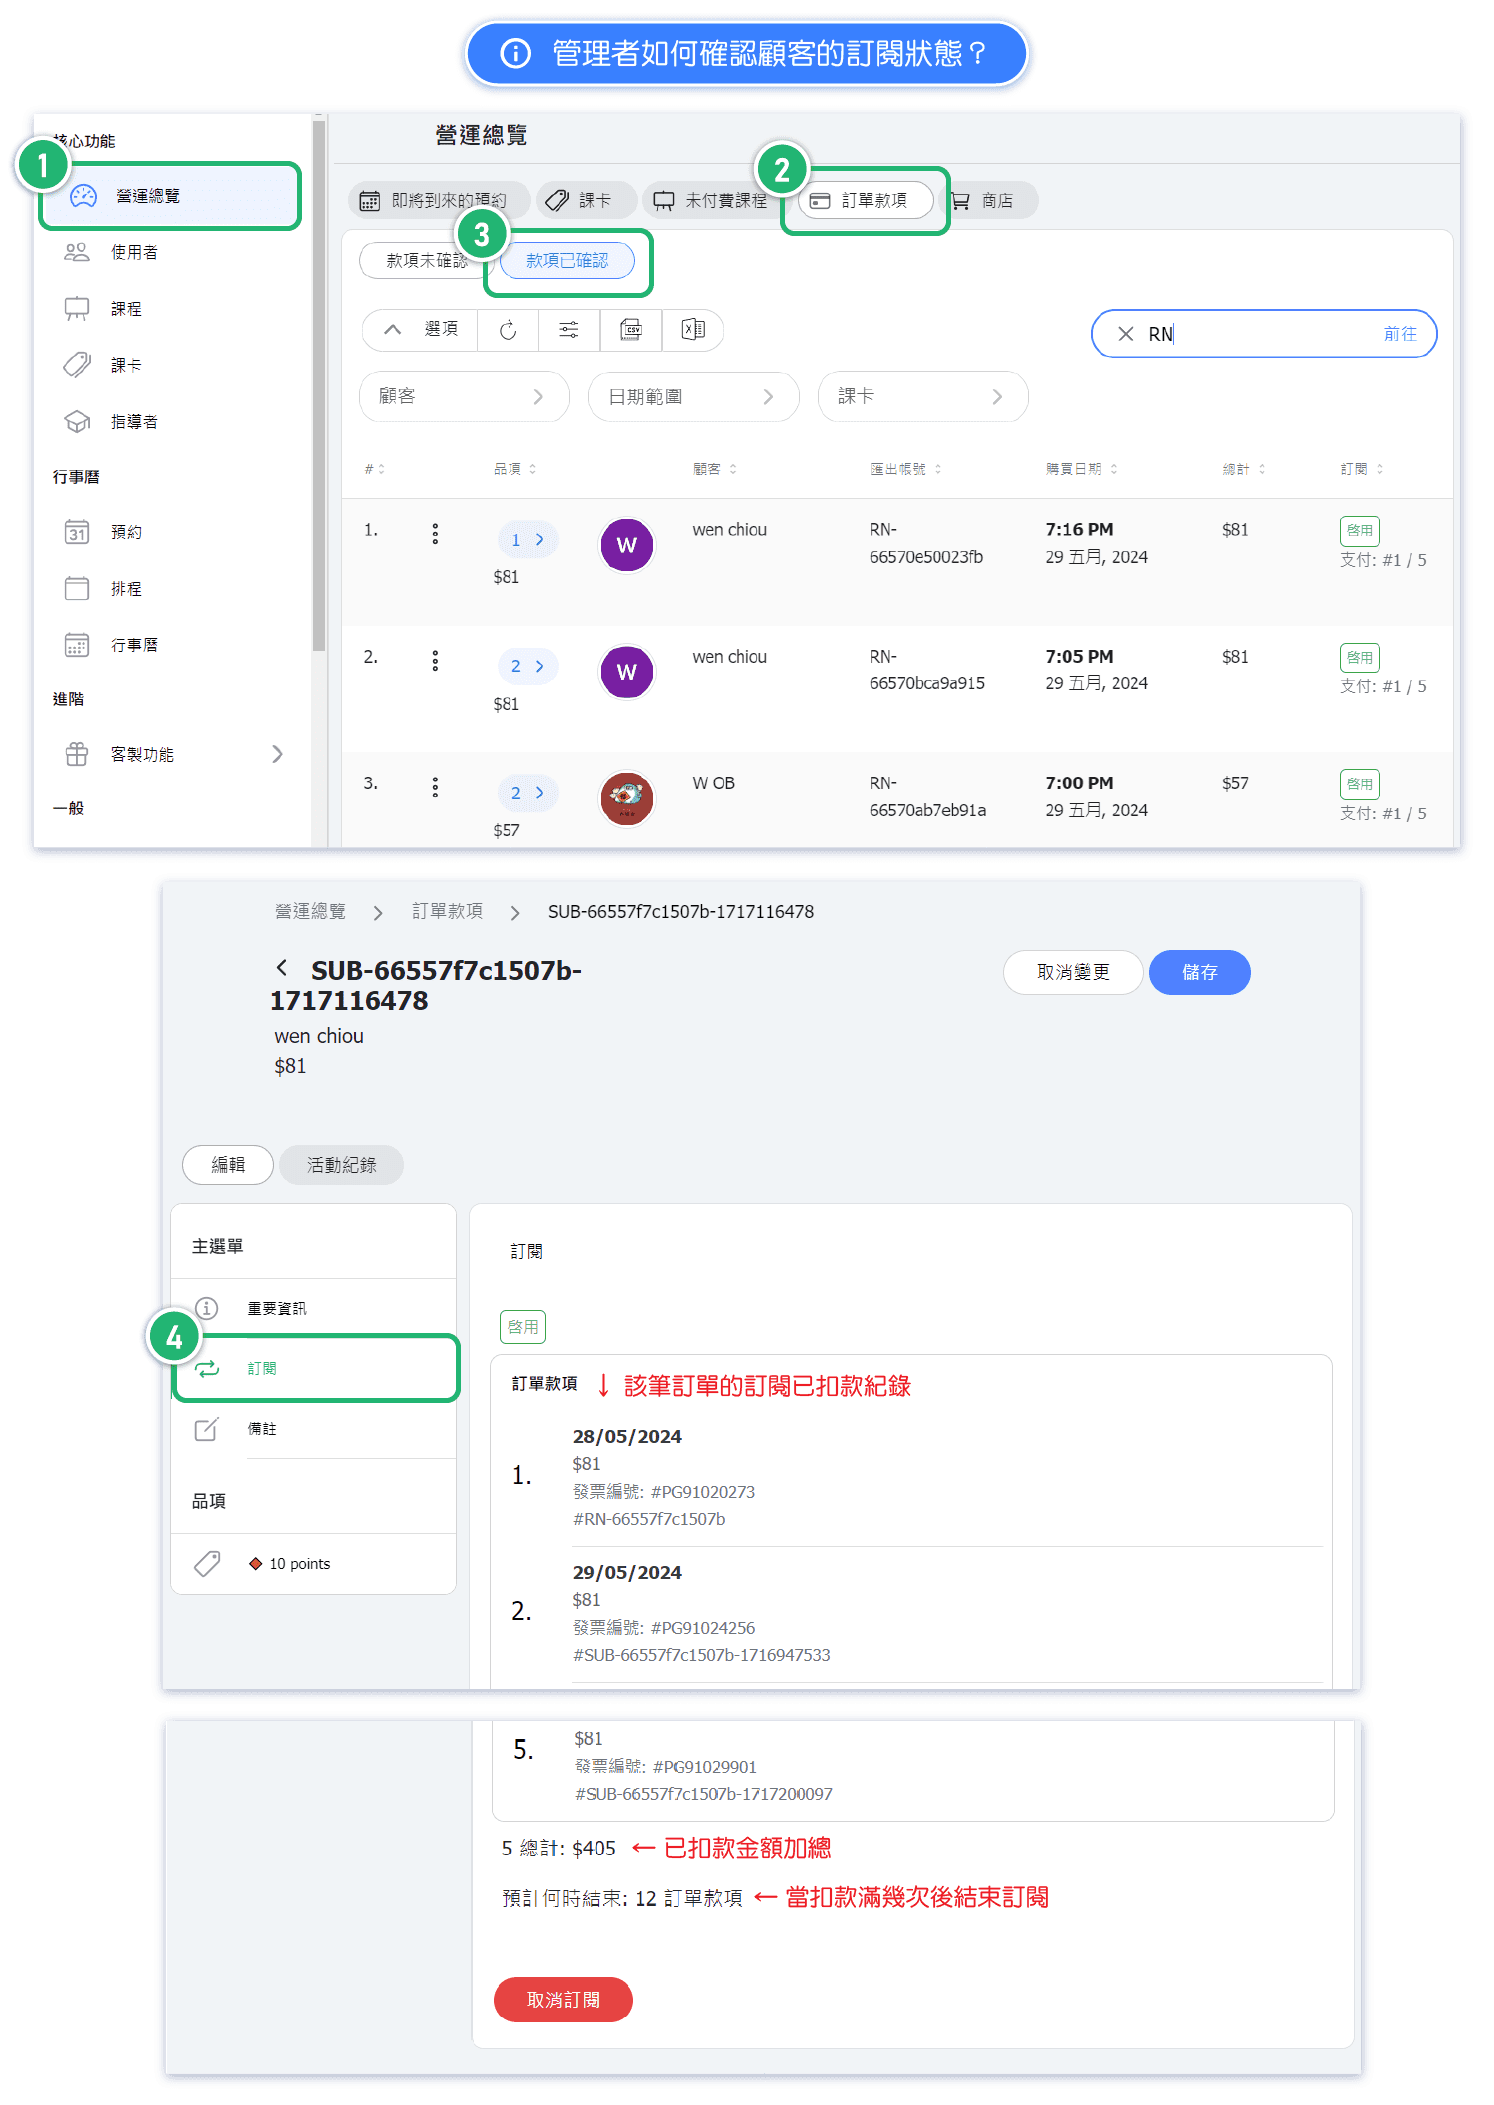Screen dimensions: 1494x2105
Task: Click the back arrow beside SUB-66557f7c1507b title
Action: click(x=282, y=968)
